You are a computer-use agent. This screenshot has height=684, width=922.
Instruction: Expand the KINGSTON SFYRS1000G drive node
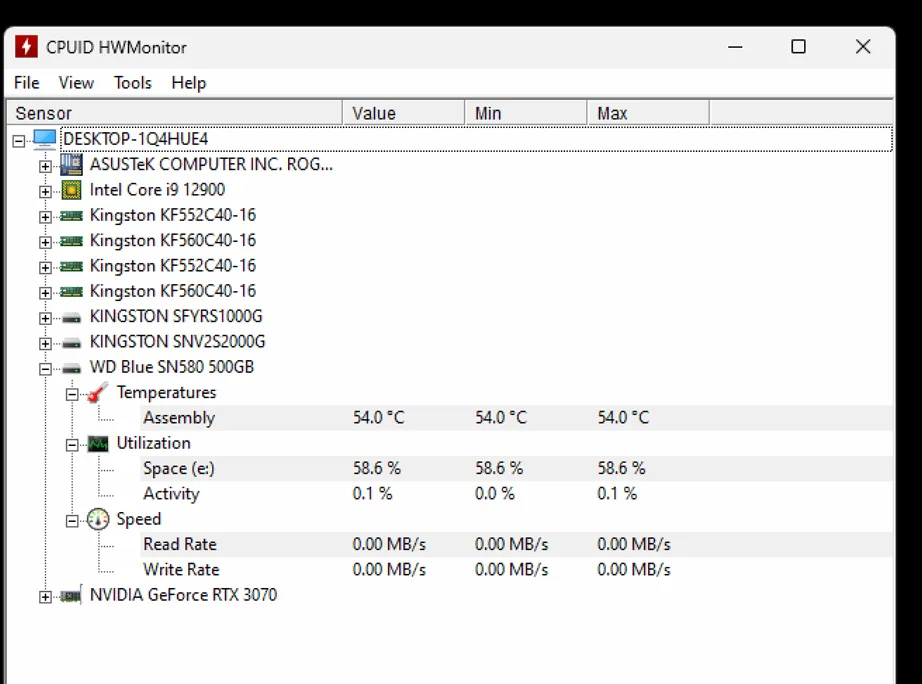pyautogui.click(x=45, y=318)
